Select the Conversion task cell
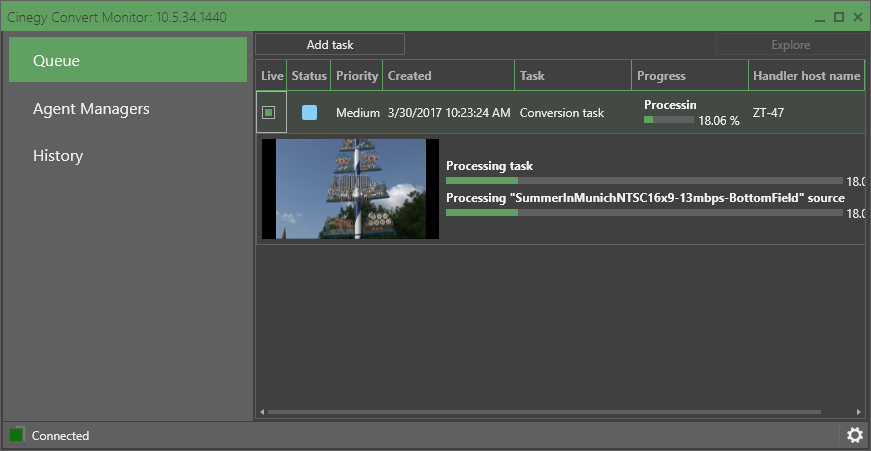 point(562,113)
